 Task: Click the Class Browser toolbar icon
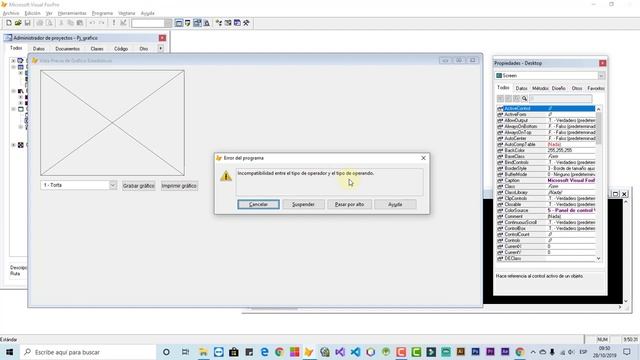point(219,23)
